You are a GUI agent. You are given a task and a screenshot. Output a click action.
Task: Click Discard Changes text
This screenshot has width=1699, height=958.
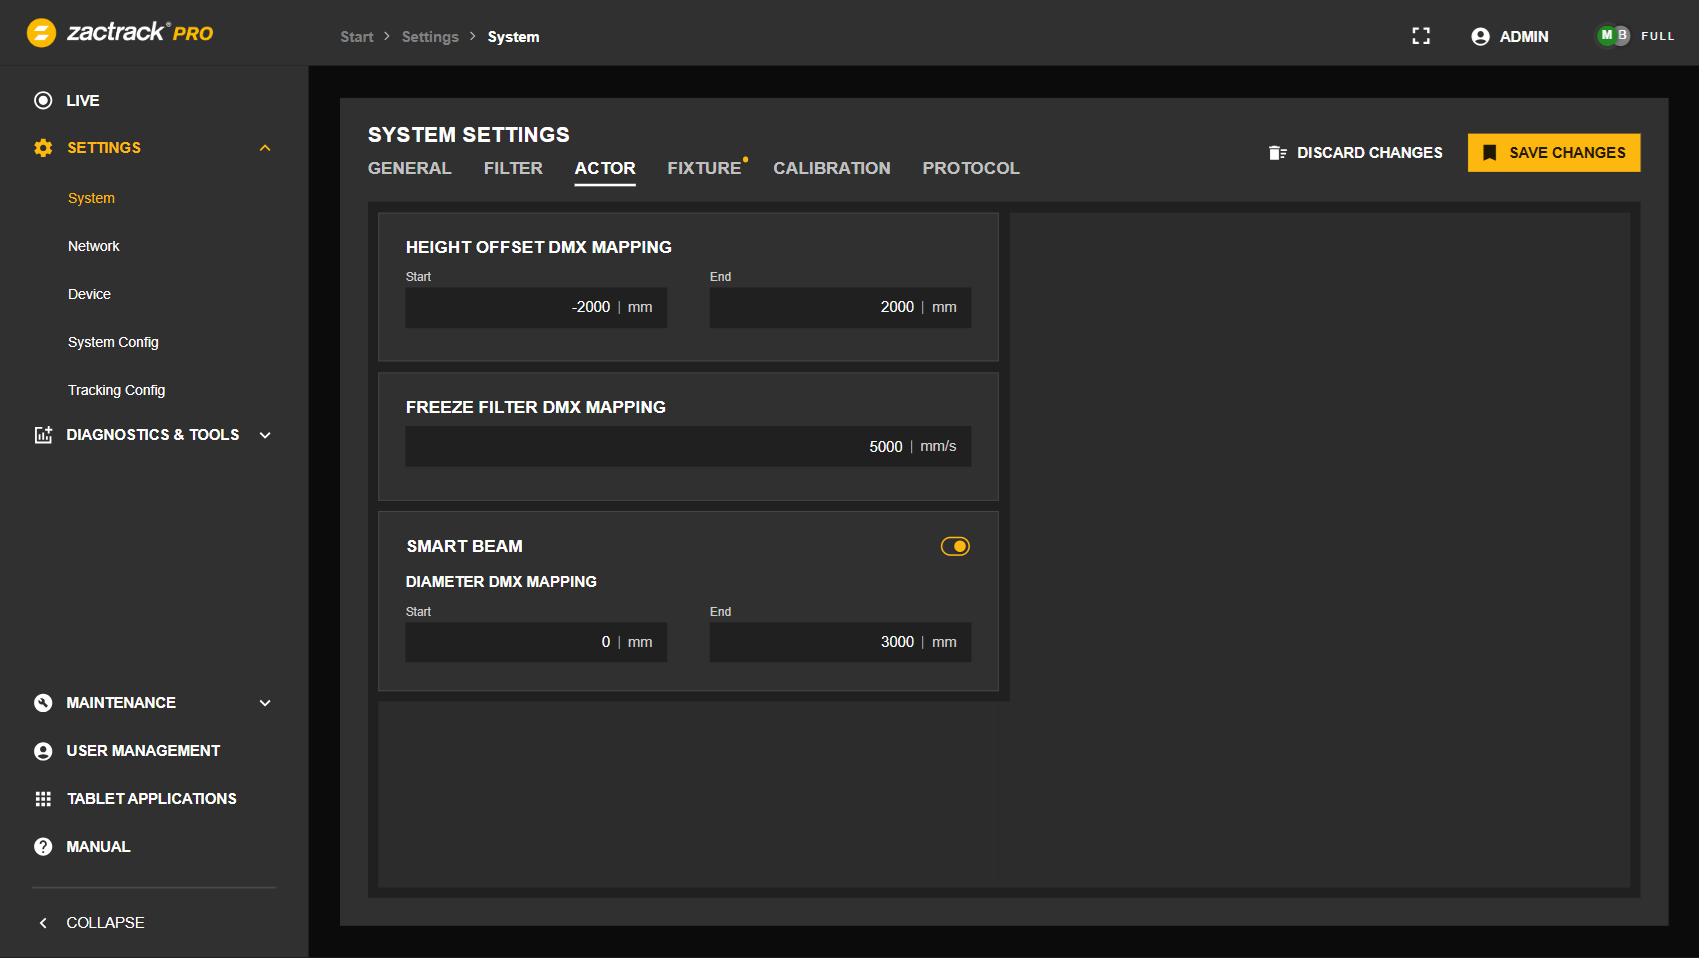tap(1370, 153)
